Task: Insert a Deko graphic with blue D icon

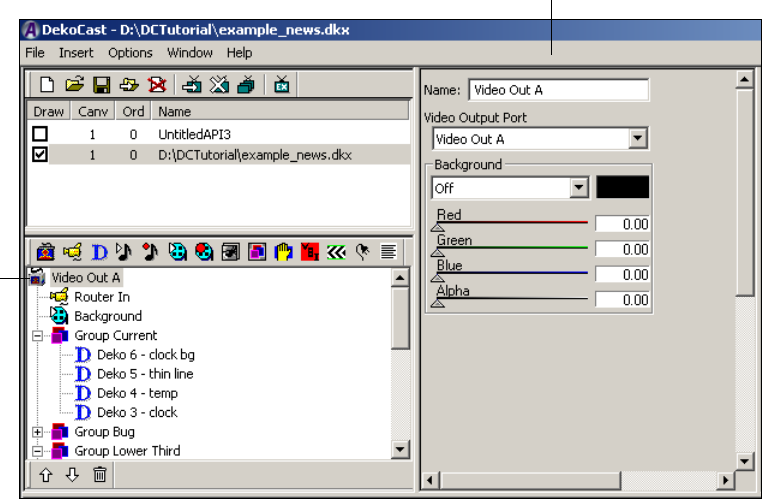Action: point(99,252)
